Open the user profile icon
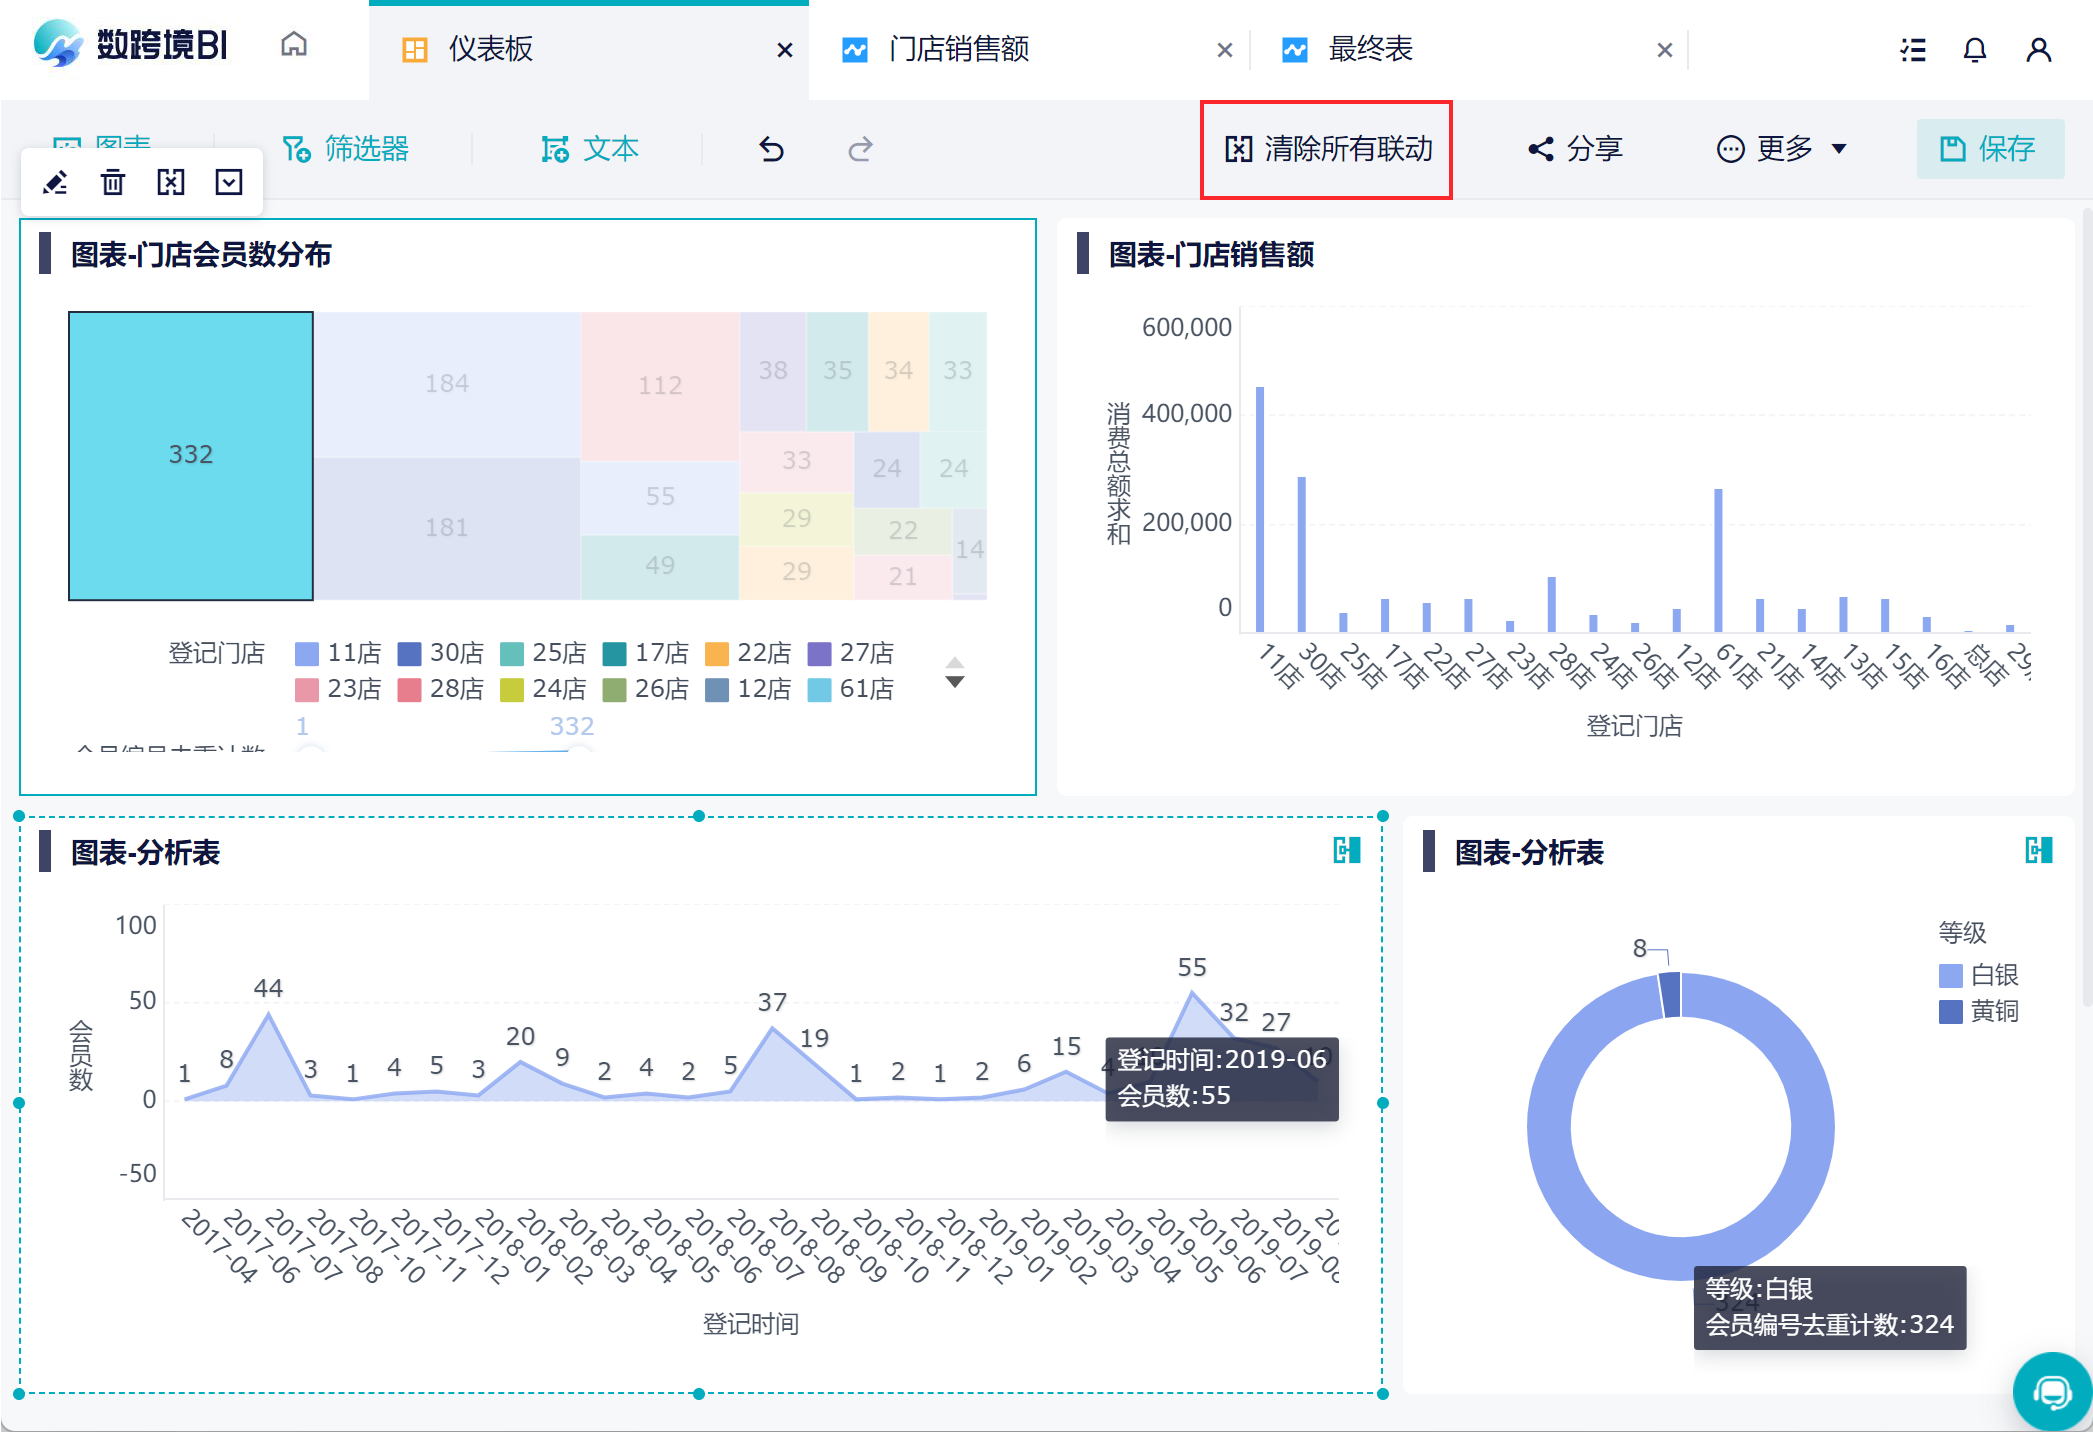Screen dimensions: 2093x1432 pyautogui.click(x=2038, y=50)
